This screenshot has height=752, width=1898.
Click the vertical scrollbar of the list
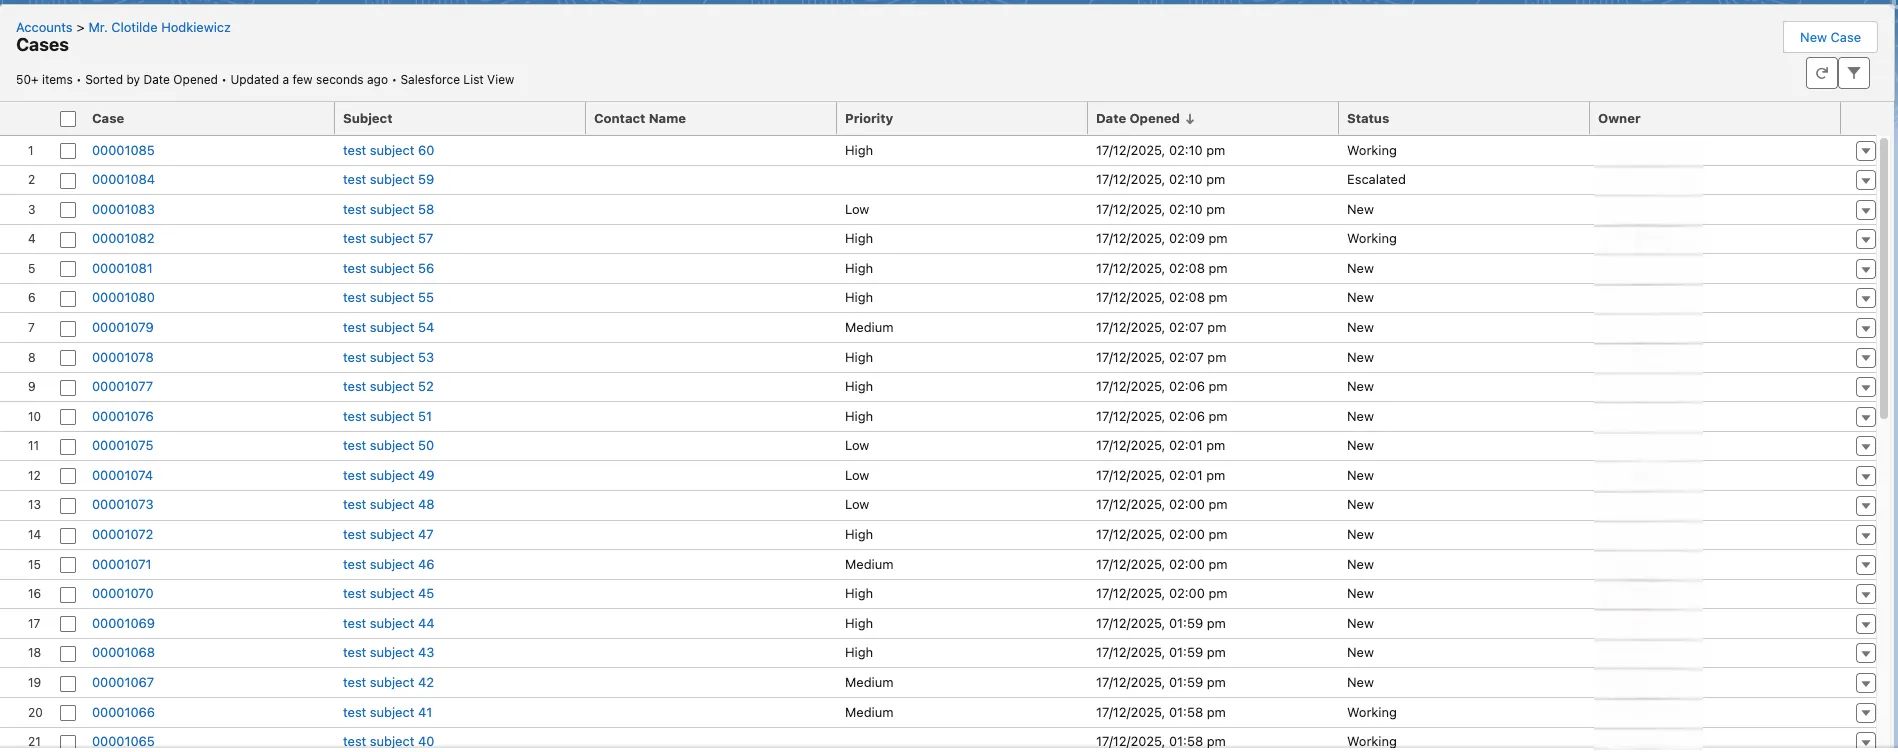(x=1884, y=280)
